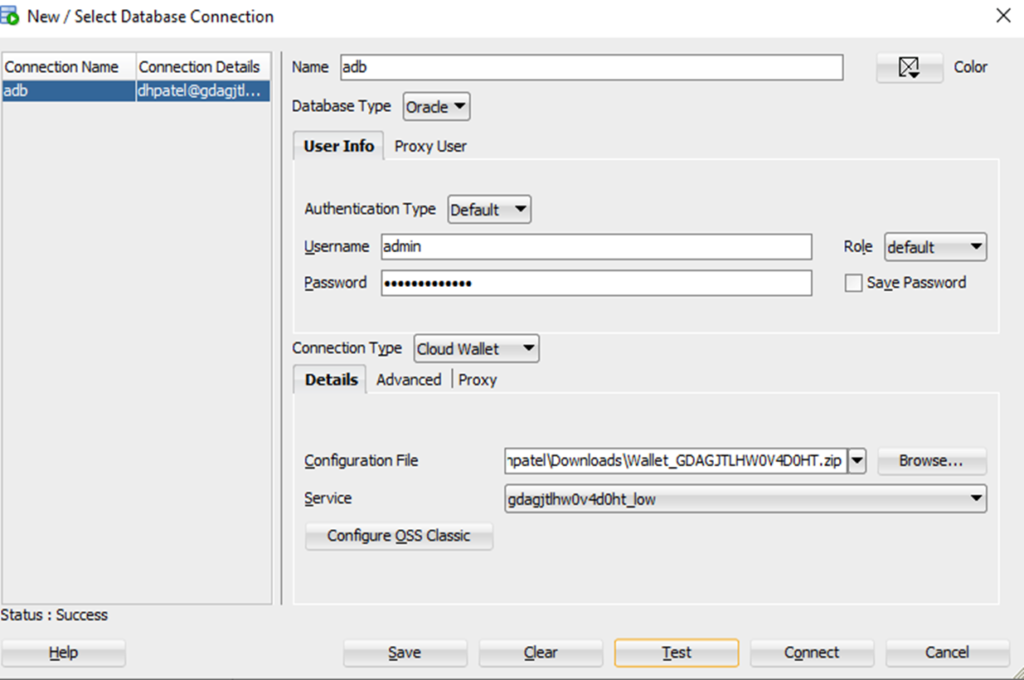The image size is (1024, 680).
Task: Click the Browse button for Configuration File
Action: pyautogui.click(x=931, y=461)
